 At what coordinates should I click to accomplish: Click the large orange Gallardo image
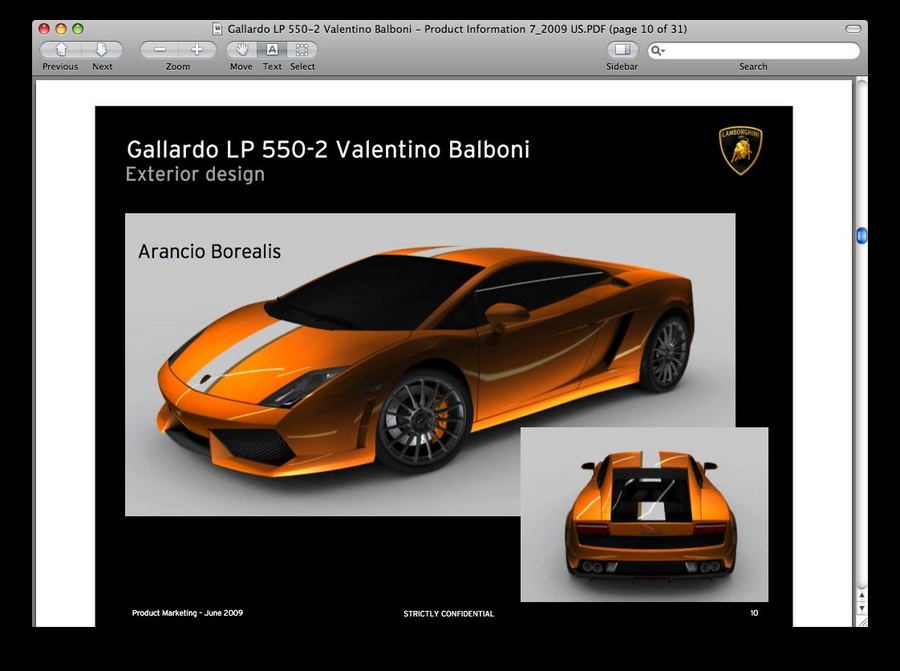click(400, 360)
